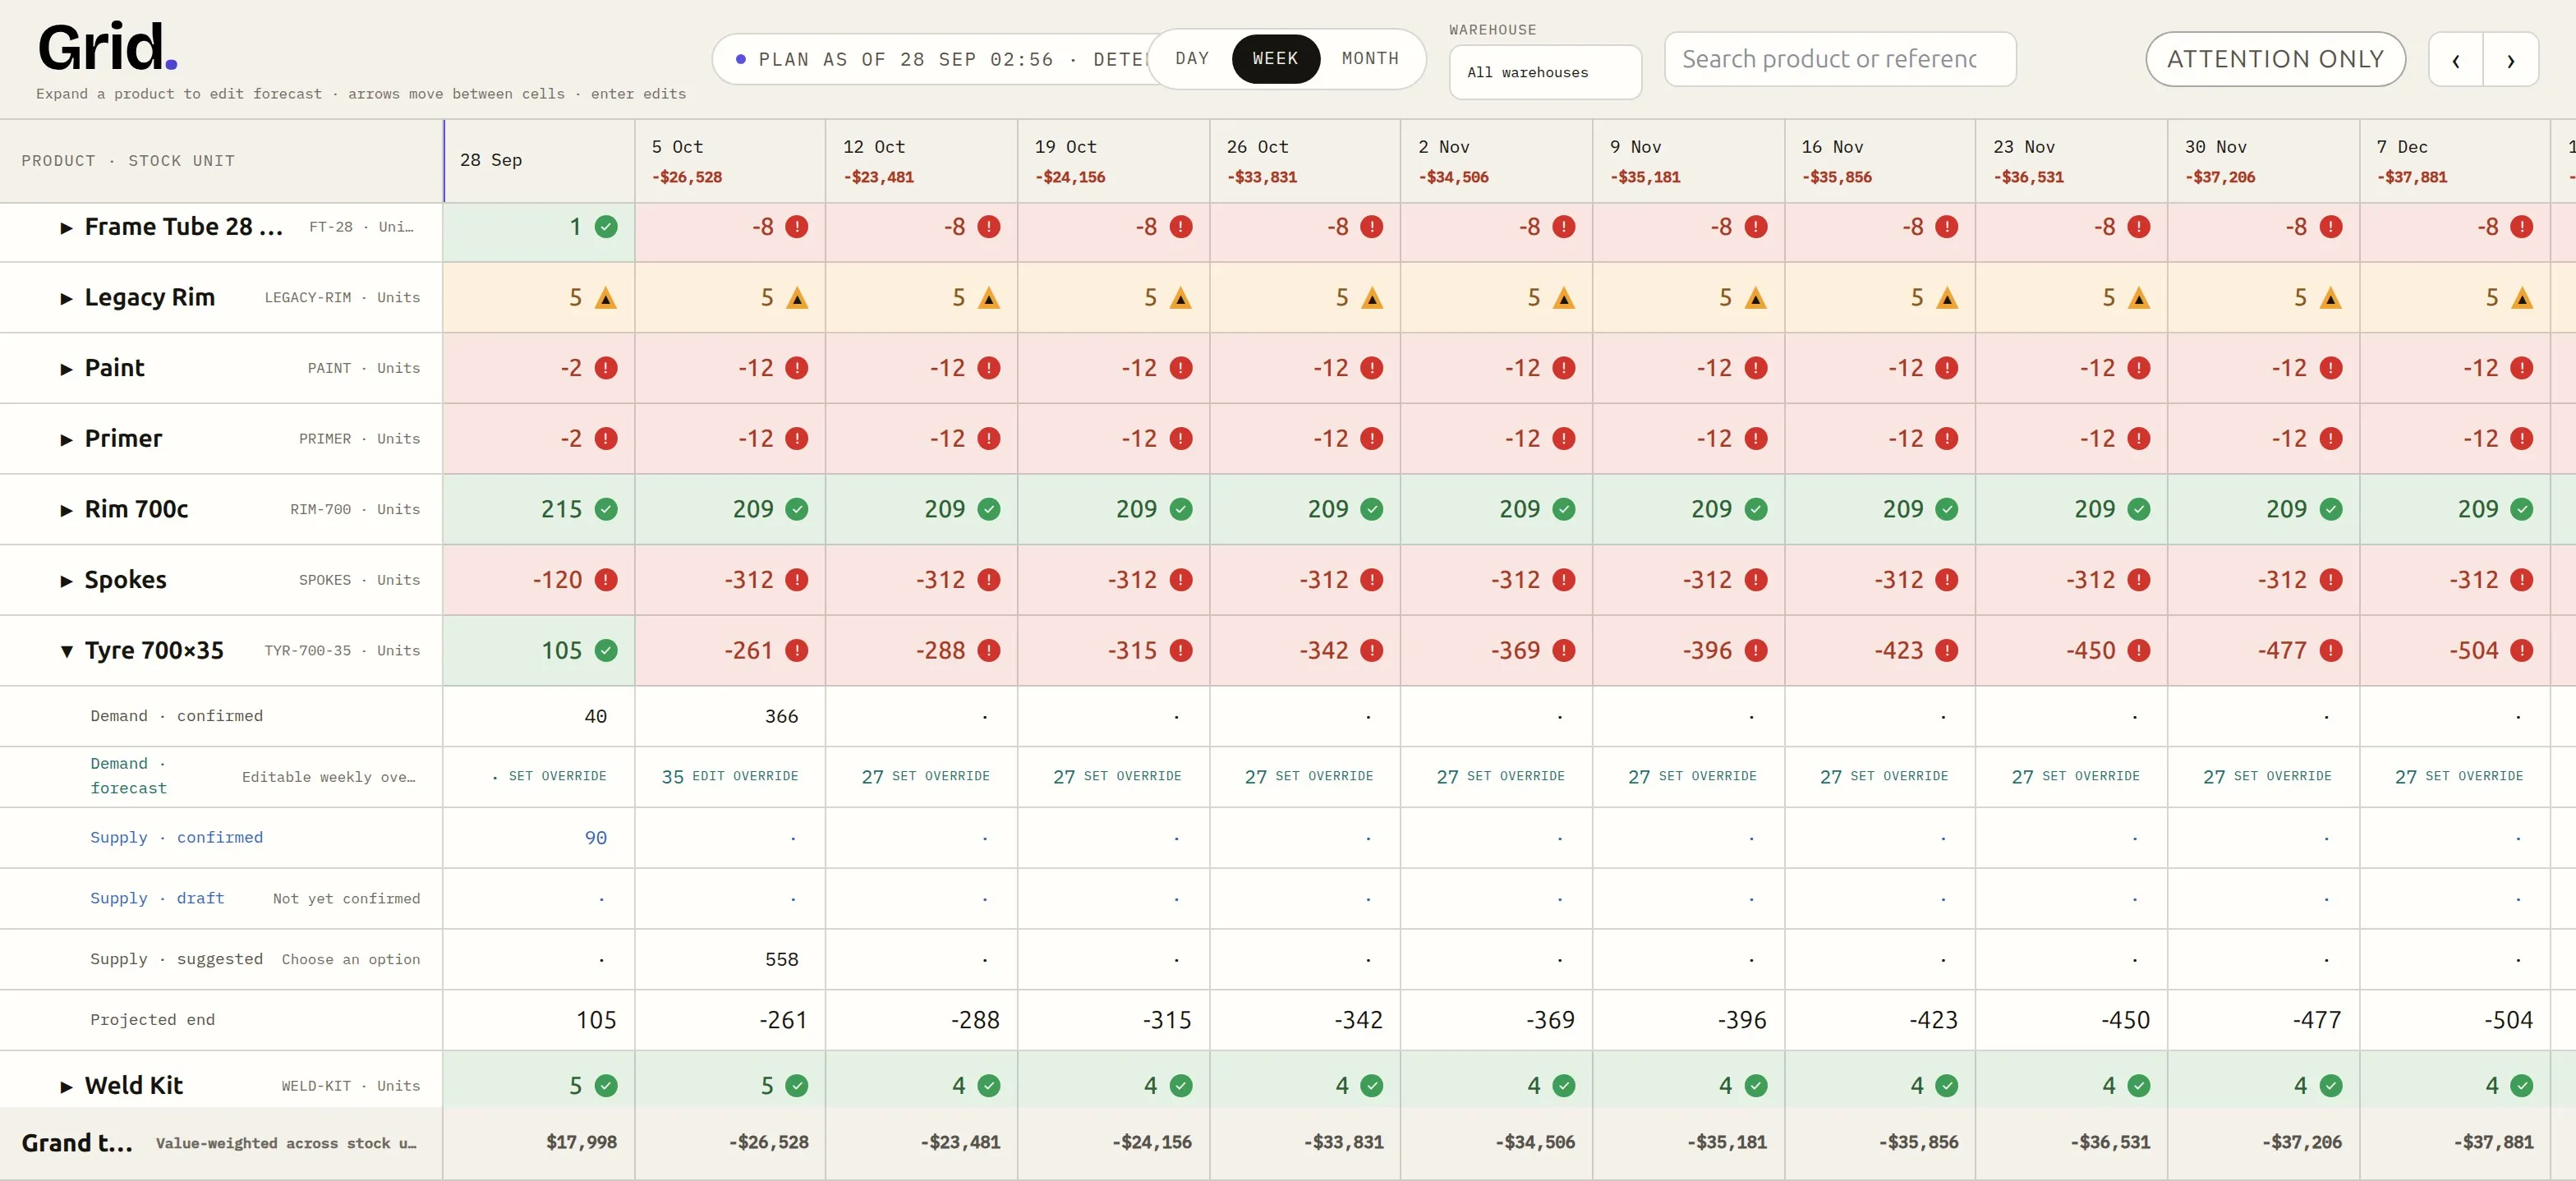Collapse the Tyre 700×35 row
The image size is (2576, 1181).
66,651
